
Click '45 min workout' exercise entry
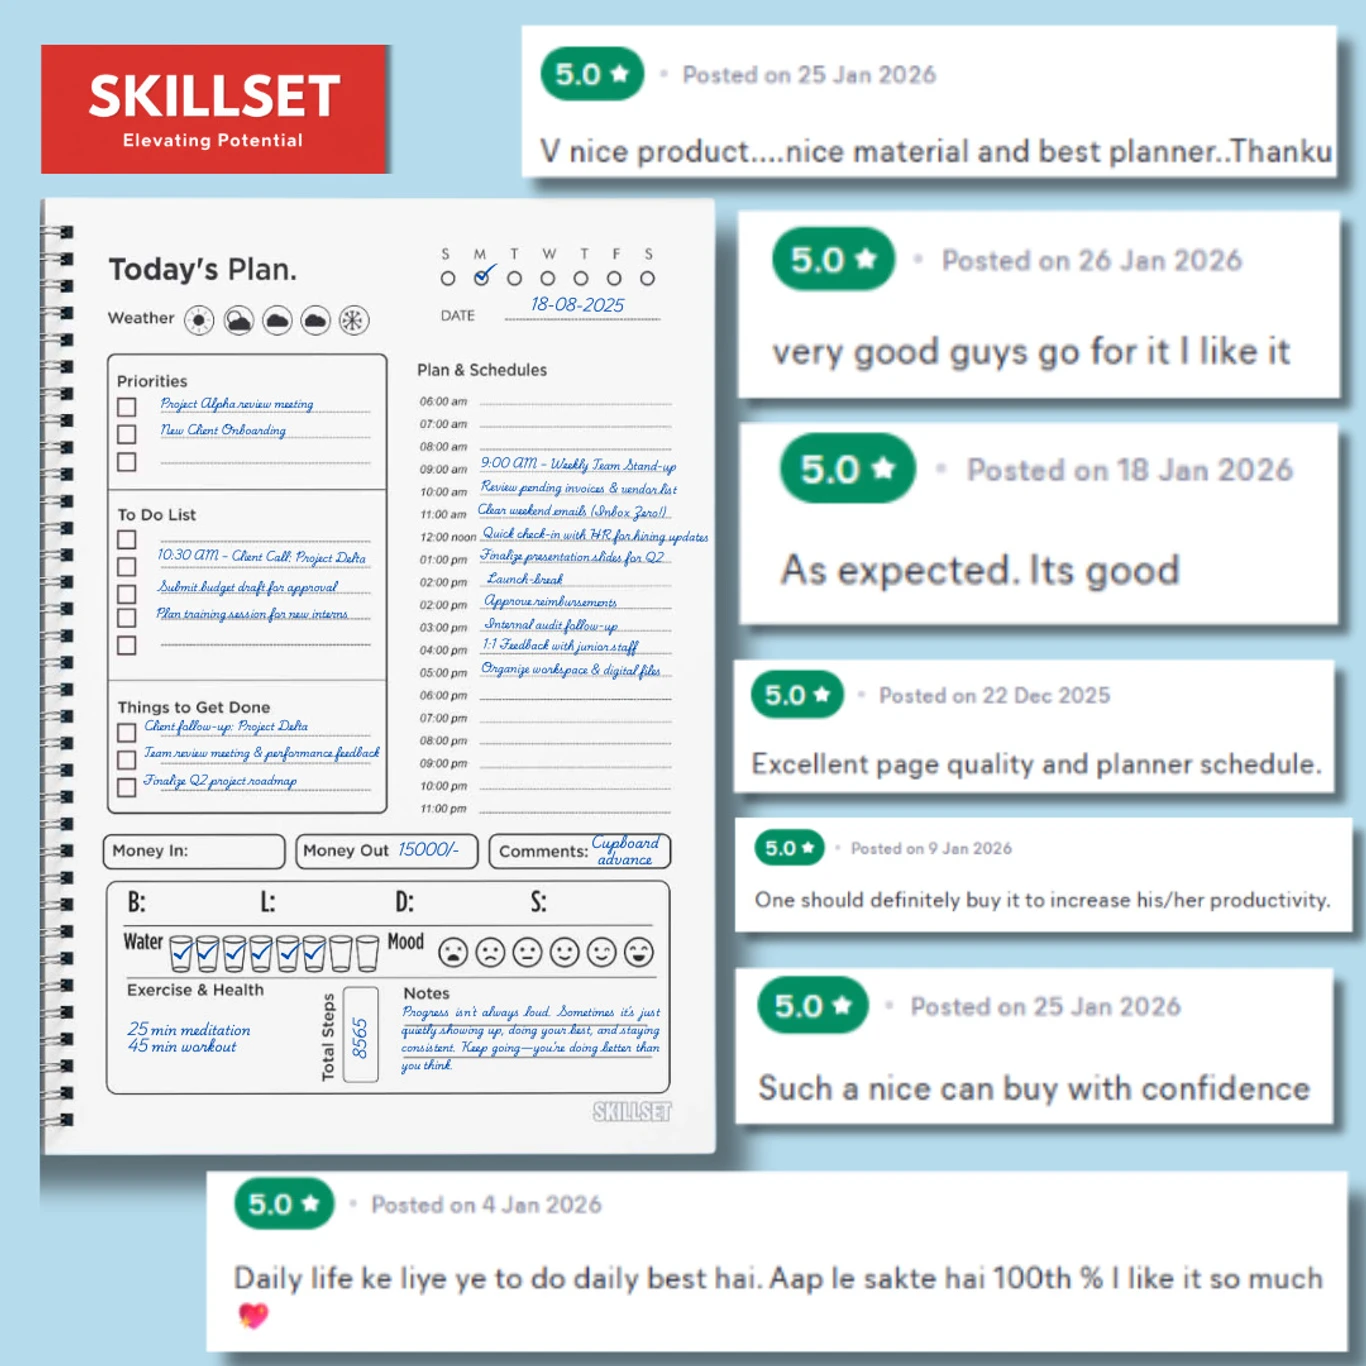tap(182, 1047)
